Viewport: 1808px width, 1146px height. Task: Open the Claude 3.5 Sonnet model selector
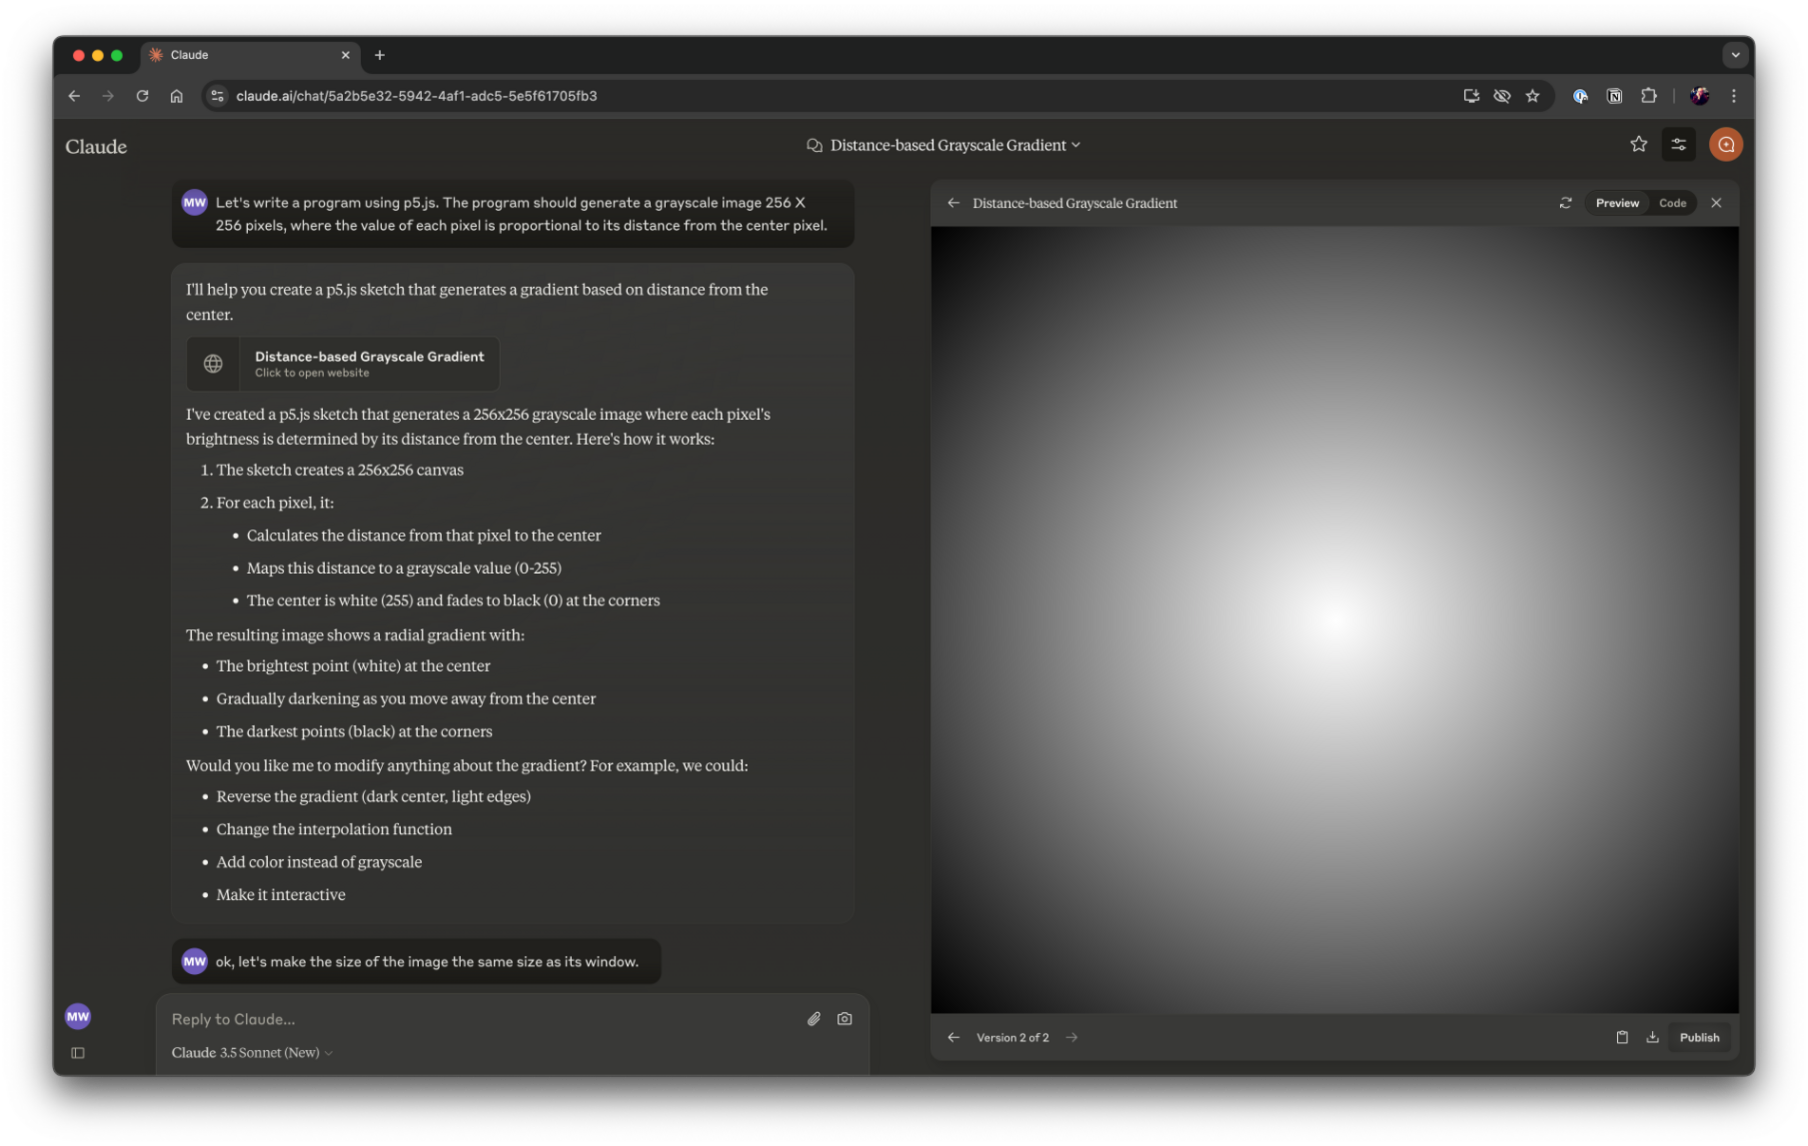252,1052
